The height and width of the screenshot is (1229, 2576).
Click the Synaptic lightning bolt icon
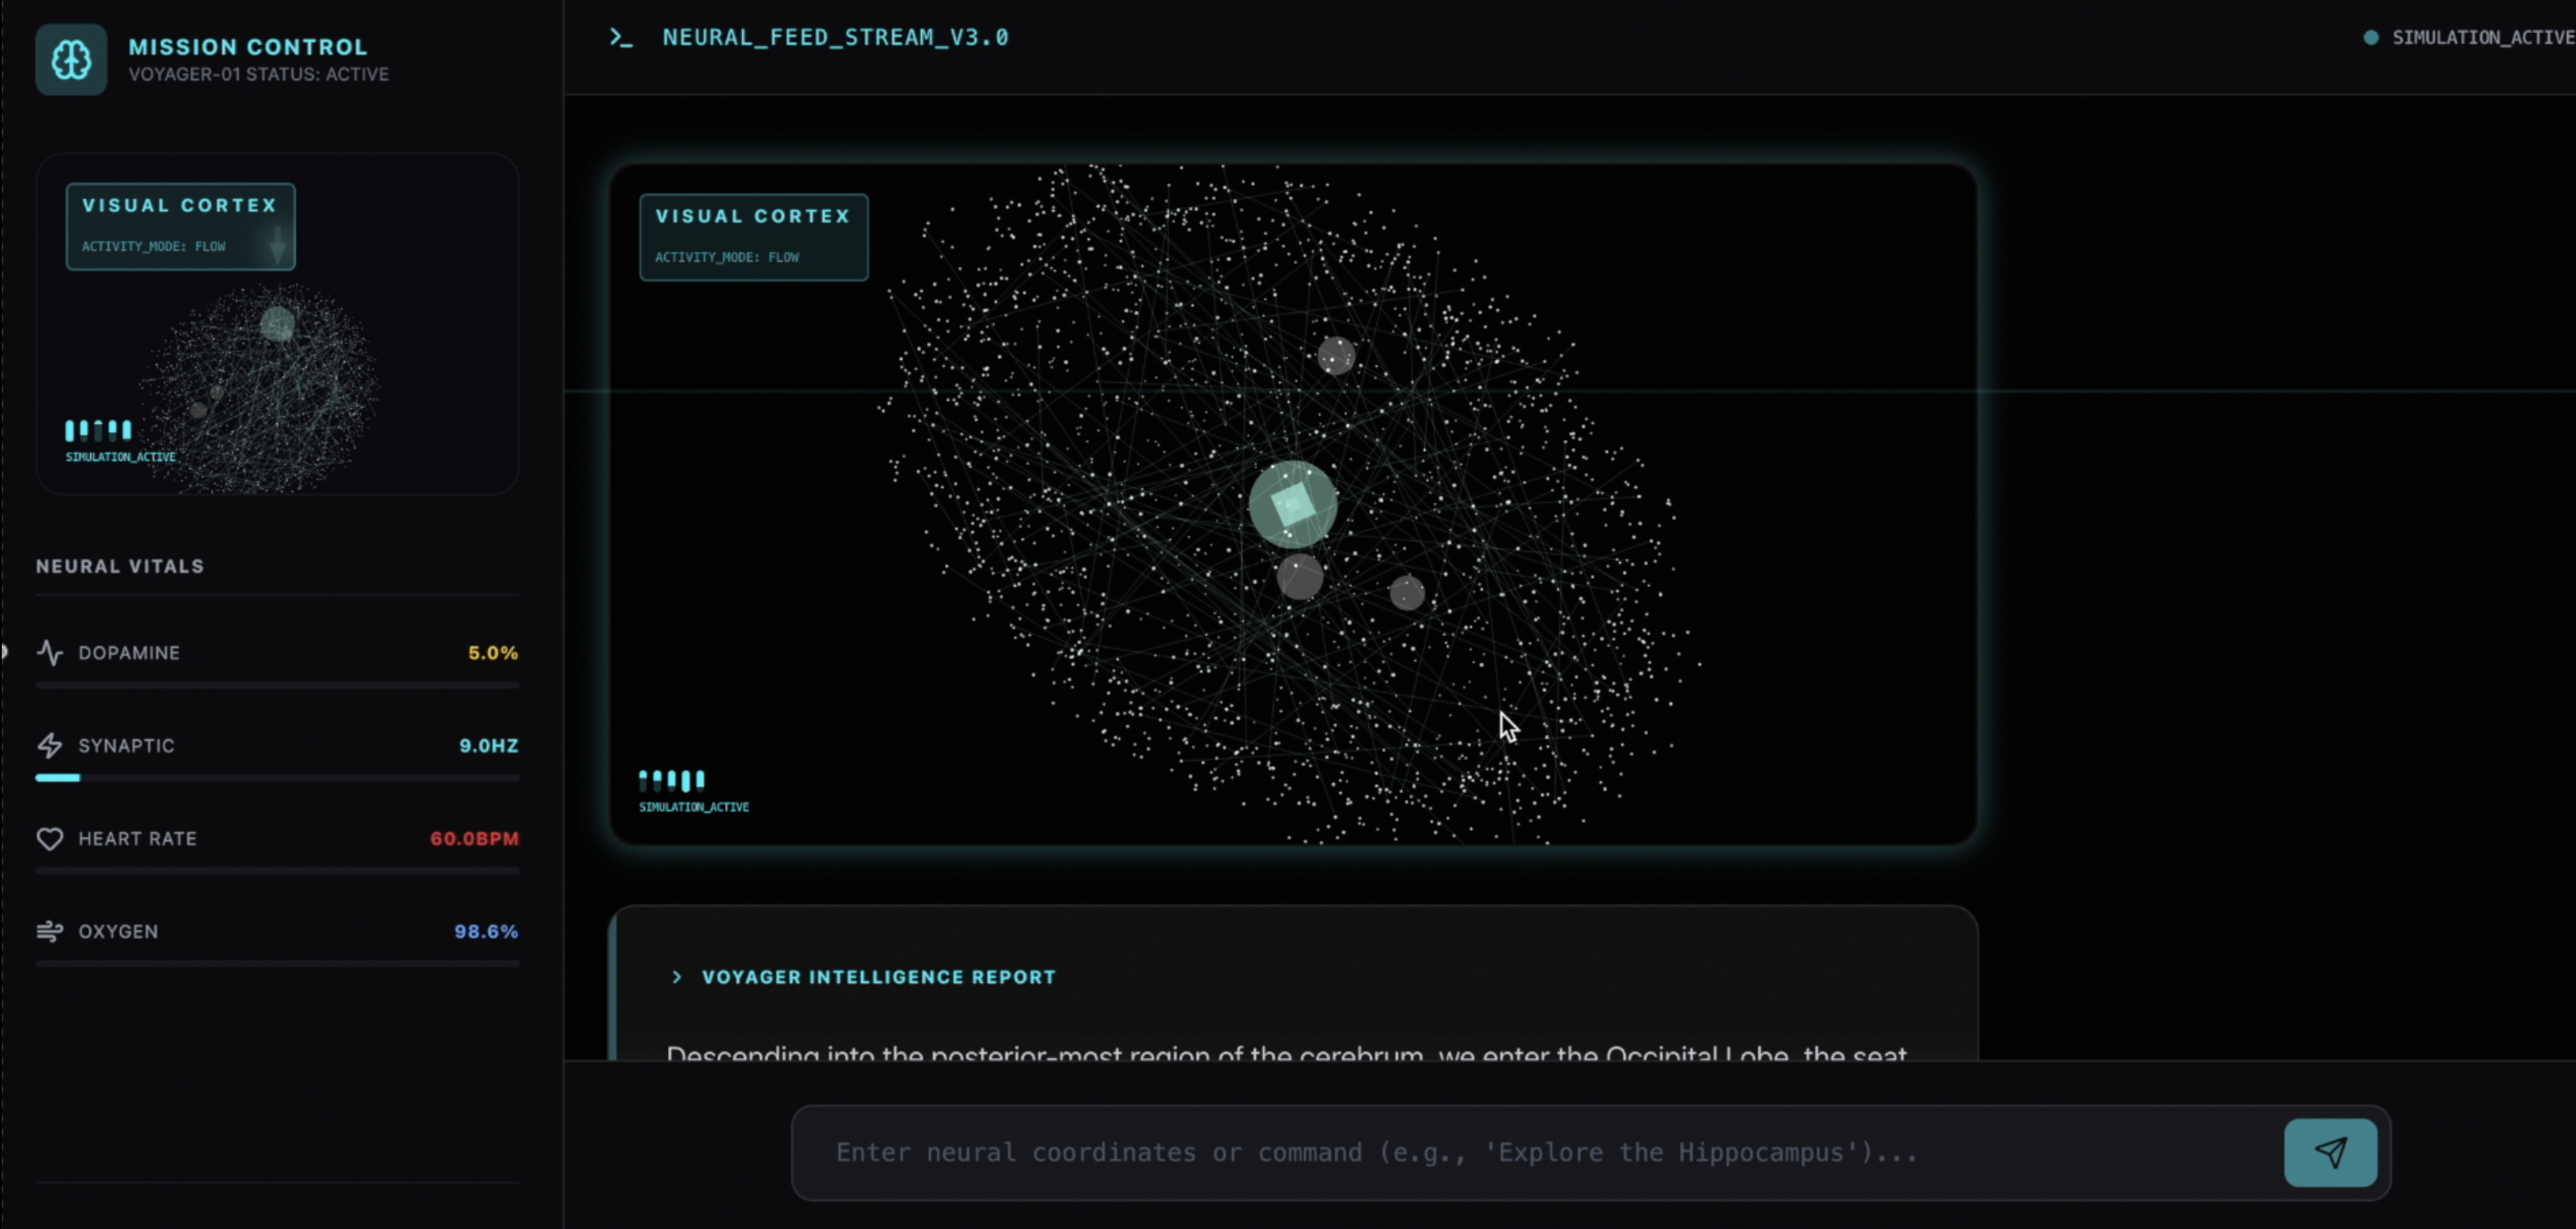50,746
